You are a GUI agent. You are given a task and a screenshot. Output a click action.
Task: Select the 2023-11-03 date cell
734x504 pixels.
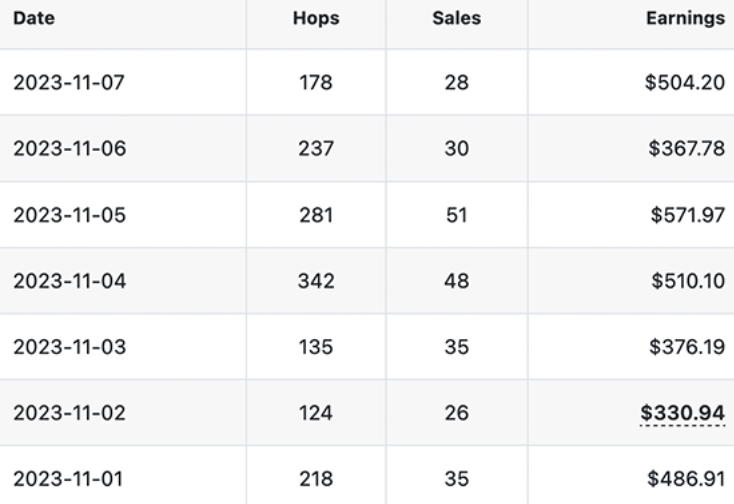pyautogui.click(x=70, y=347)
